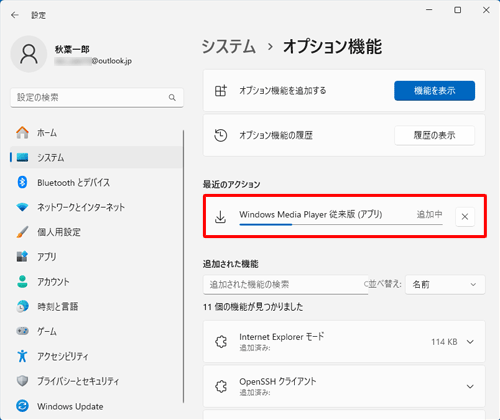Open the 並べ替え 名前 sort dropdown
500x420 pixels.
click(445, 284)
